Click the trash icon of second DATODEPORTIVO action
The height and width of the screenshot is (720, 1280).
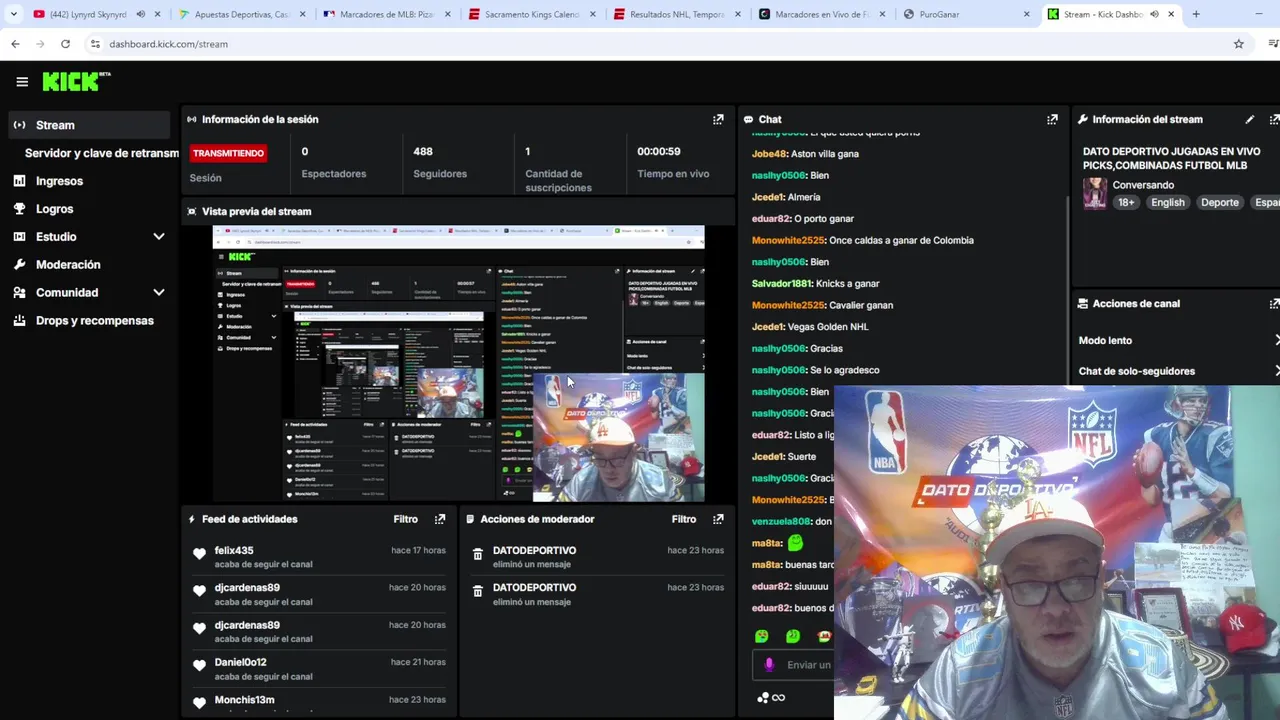pyautogui.click(x=478, y=591)
